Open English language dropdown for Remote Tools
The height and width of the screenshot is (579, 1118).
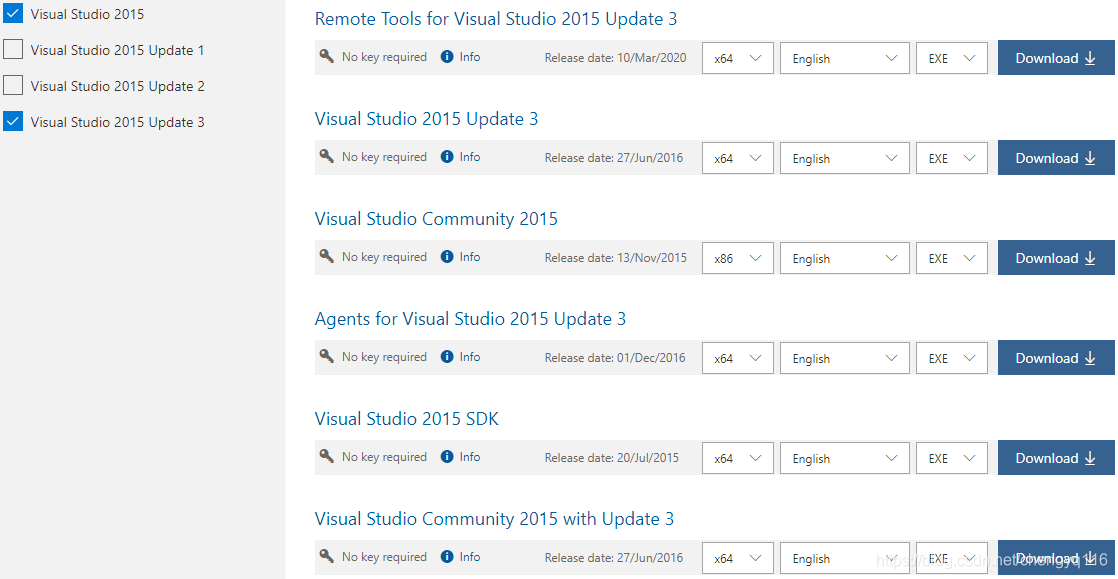(x=845, y=58)
